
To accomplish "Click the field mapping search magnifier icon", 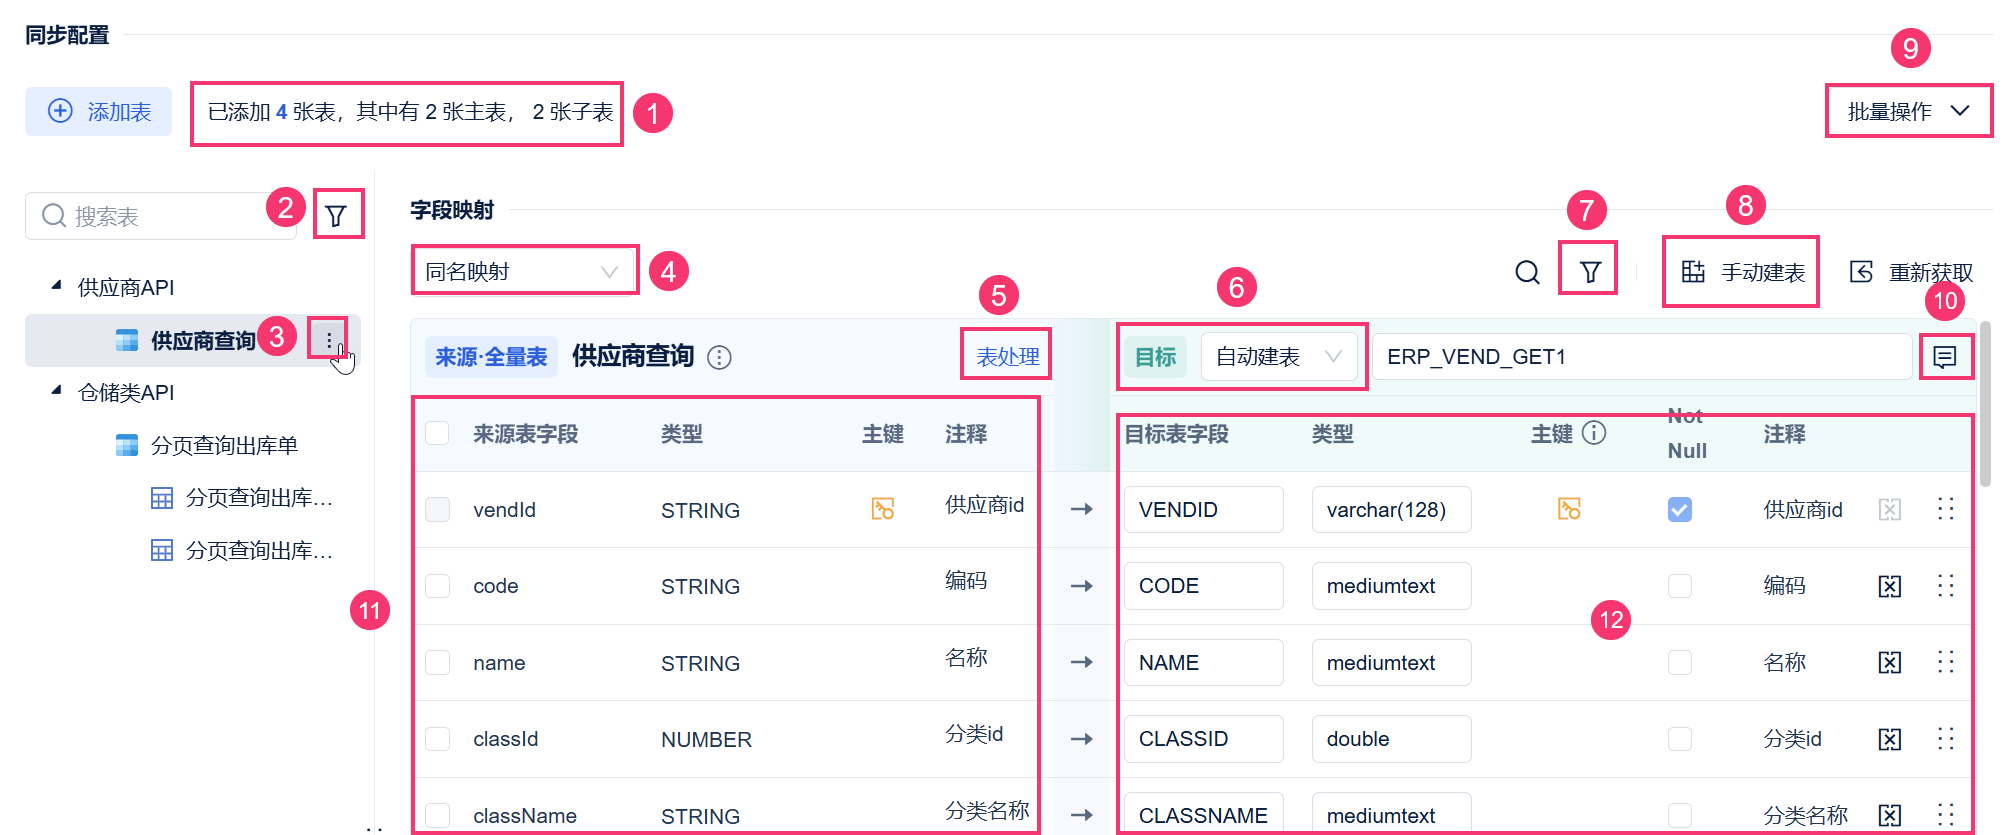I will pos(1527,272).
